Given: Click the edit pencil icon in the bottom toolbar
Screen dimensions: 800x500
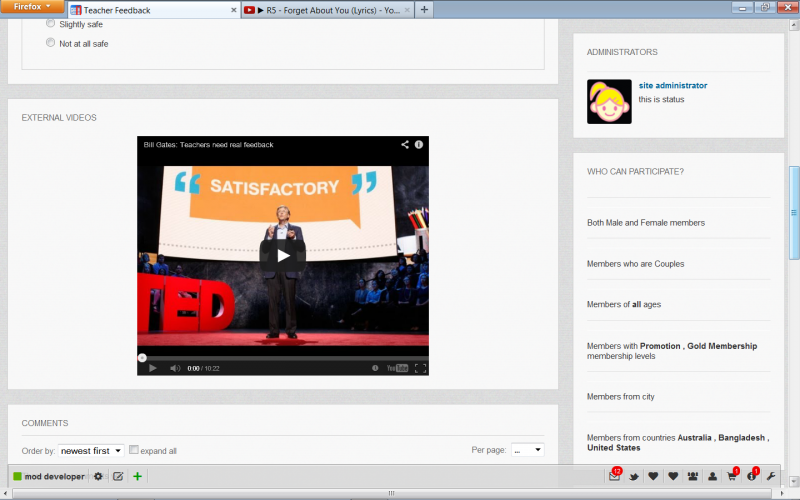Looking at the screenshot, I should (x=118, y=476).
